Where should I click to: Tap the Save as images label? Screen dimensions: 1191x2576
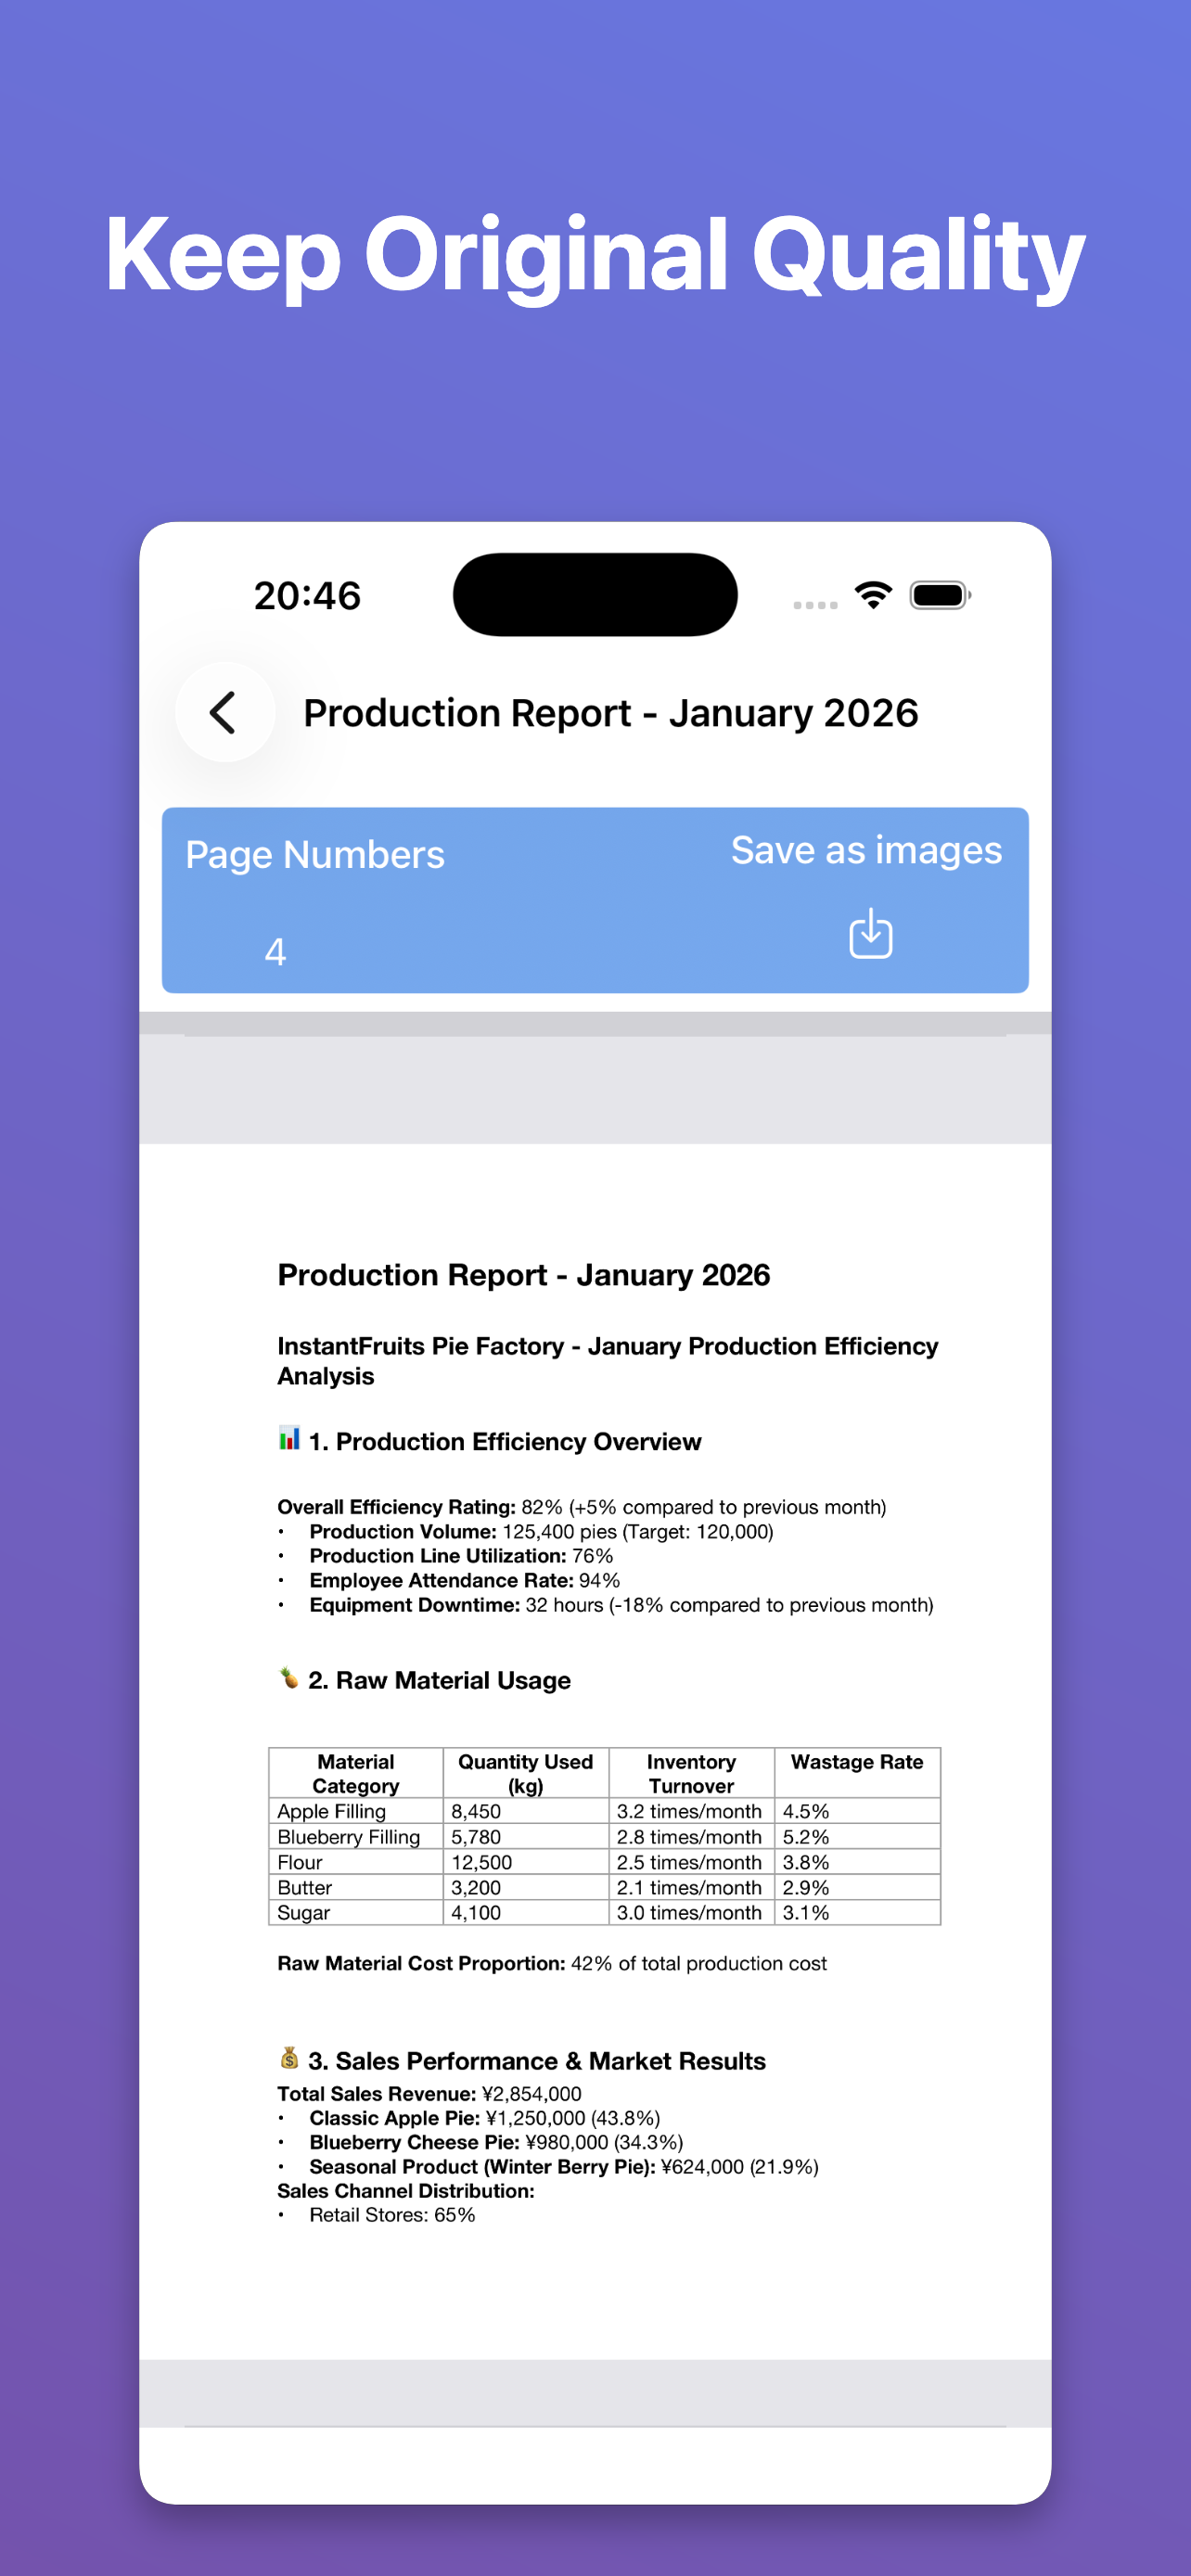click(x=866, y=850)
